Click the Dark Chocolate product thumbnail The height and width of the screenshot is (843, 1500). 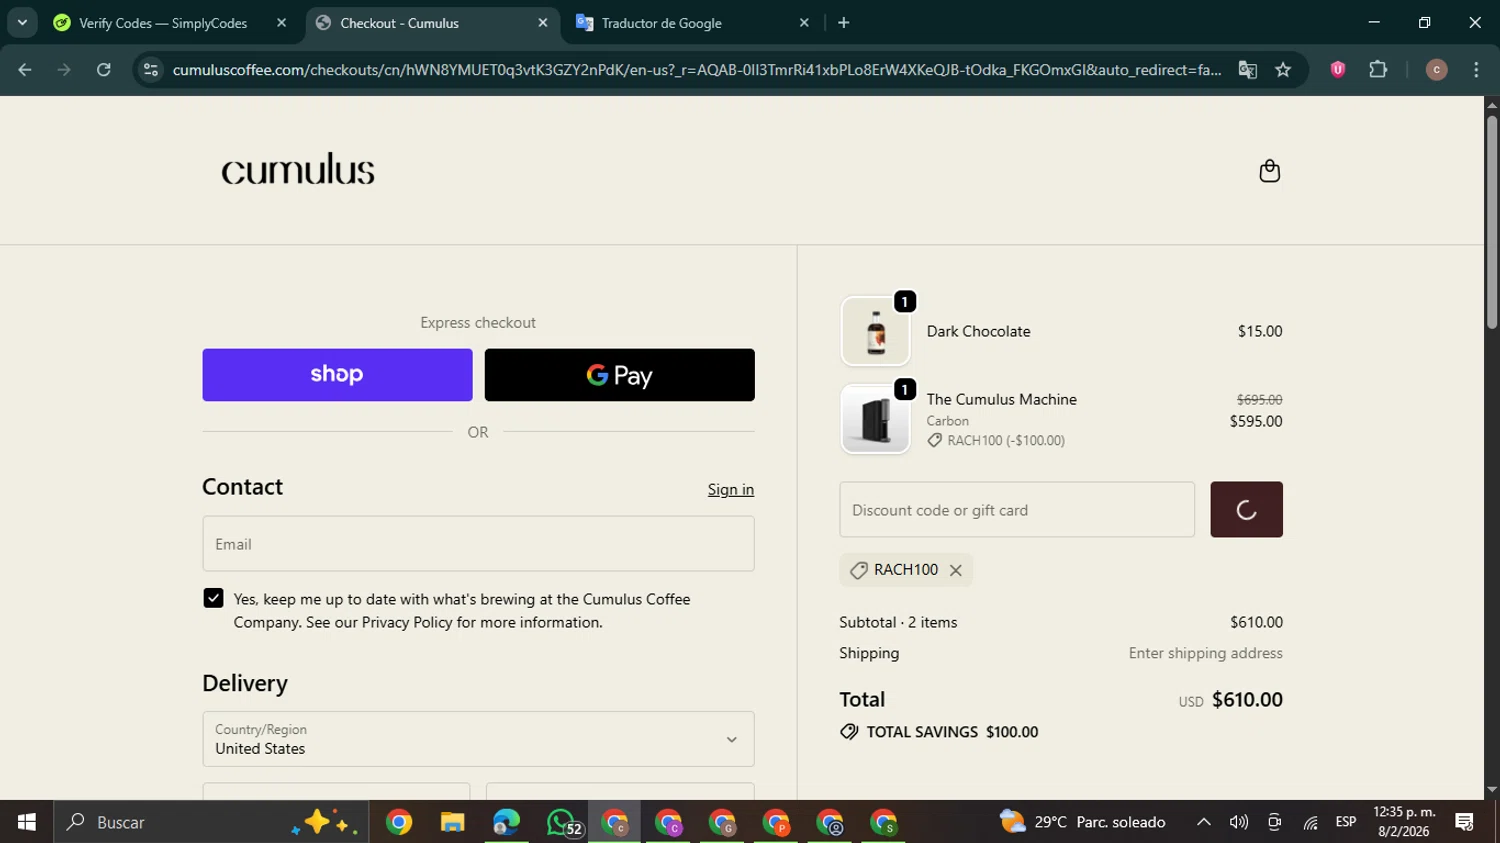click(875, 332)
